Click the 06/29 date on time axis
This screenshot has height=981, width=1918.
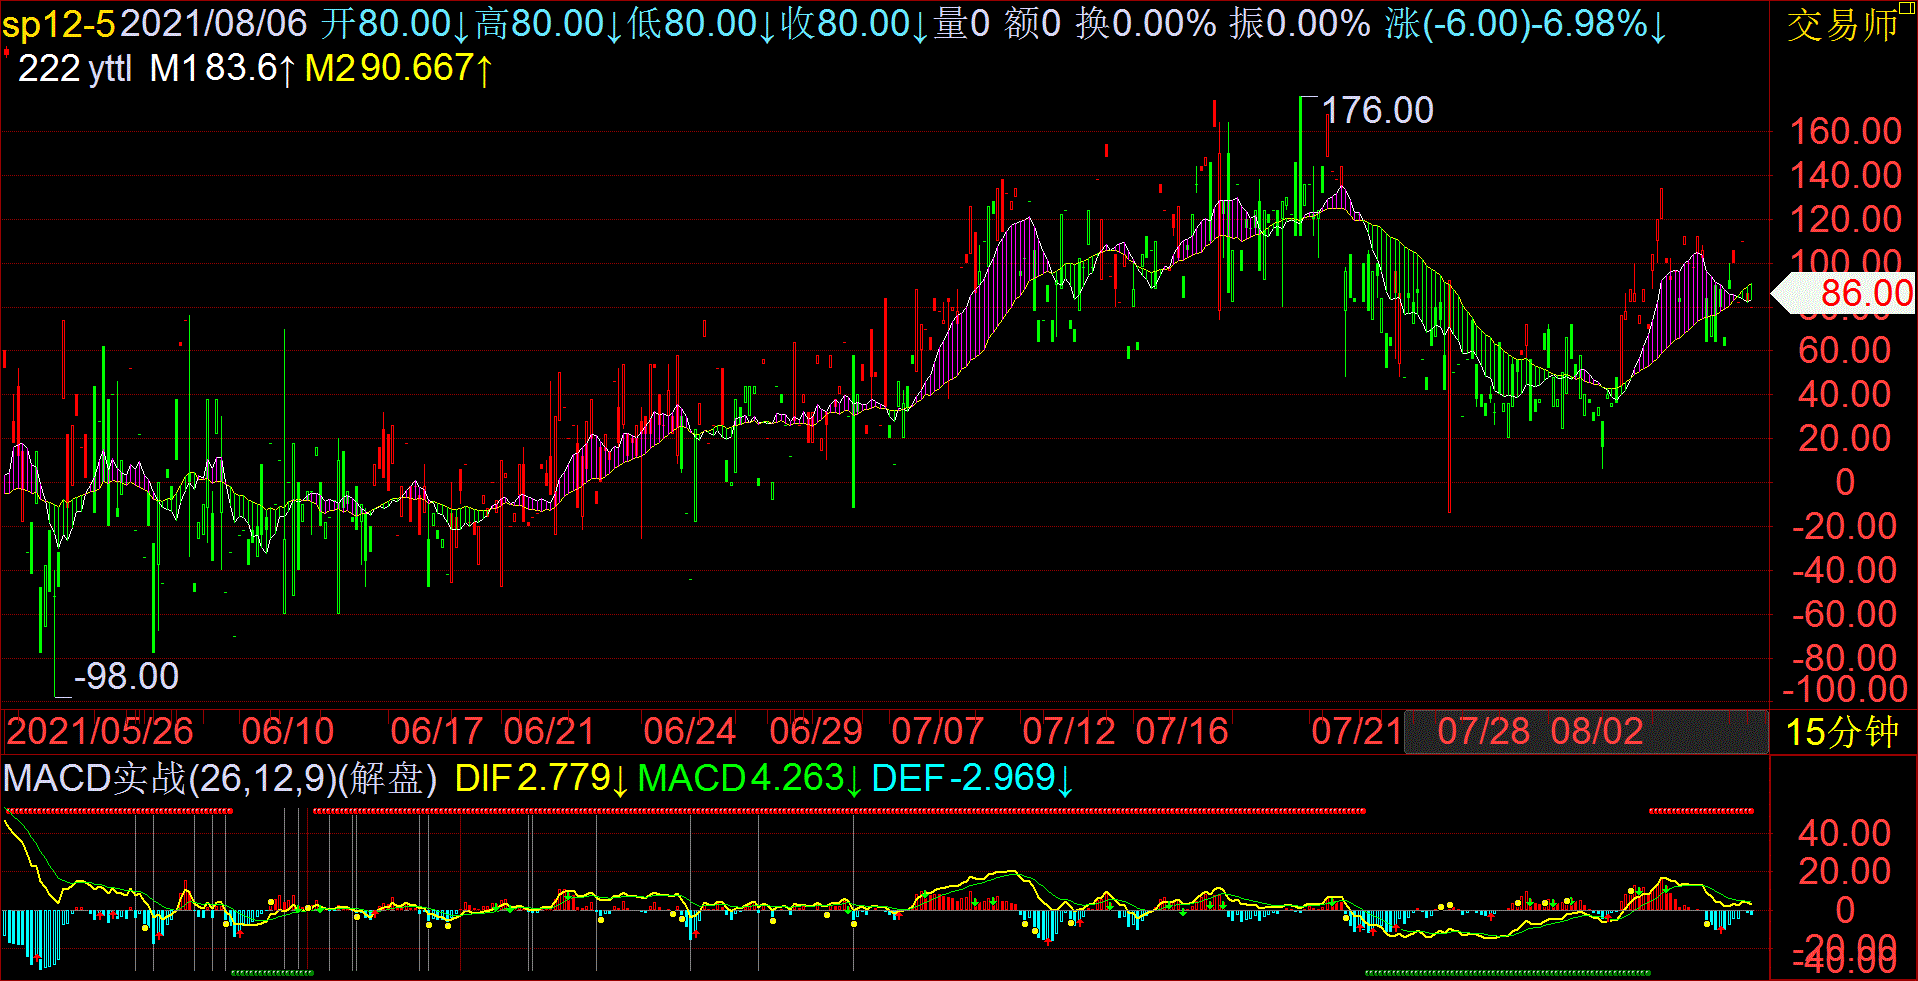point(815,731)
